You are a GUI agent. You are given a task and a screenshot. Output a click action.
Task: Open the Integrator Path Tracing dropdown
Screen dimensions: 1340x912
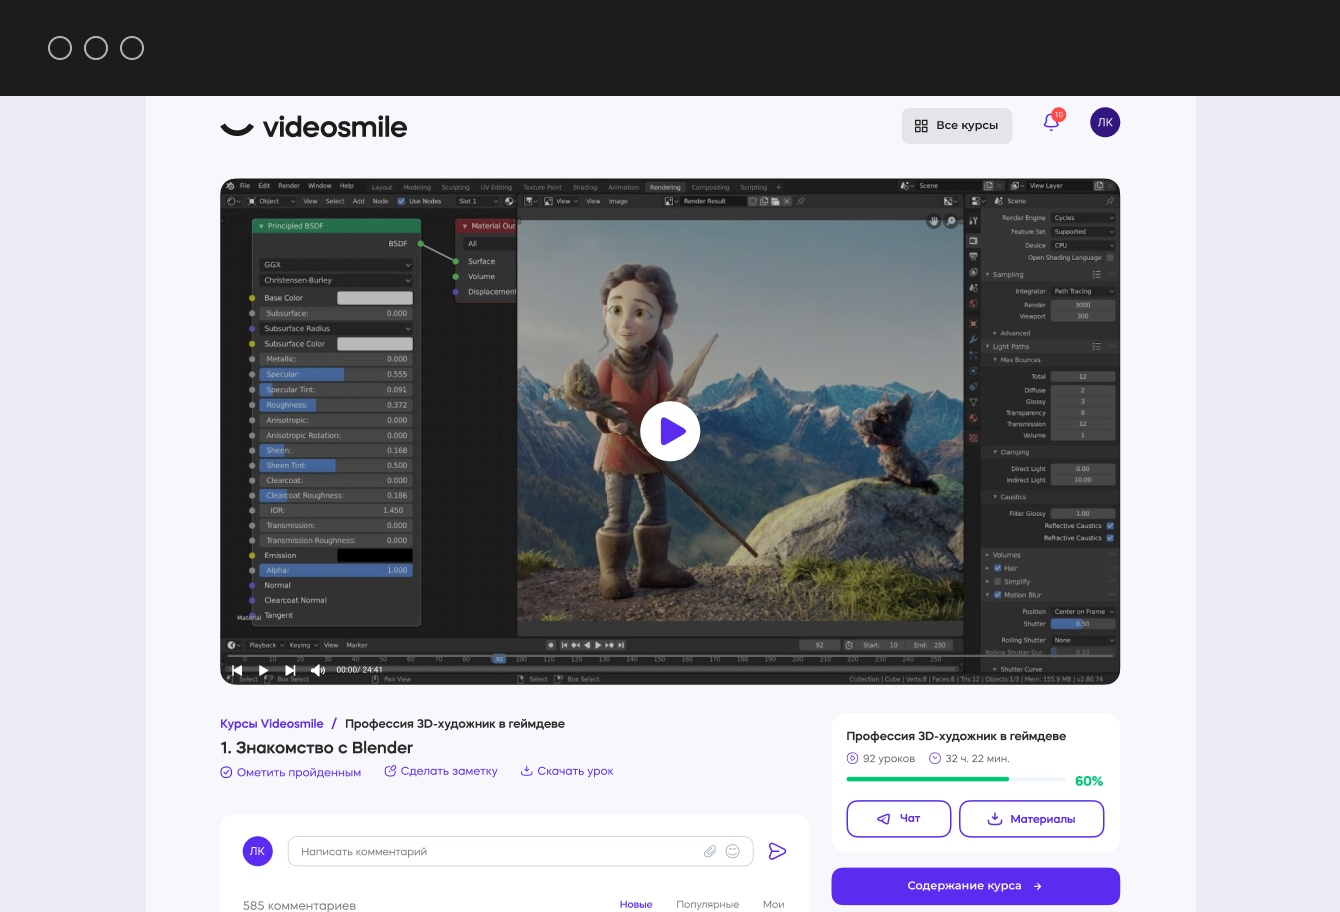click(x=1083, y=291)
